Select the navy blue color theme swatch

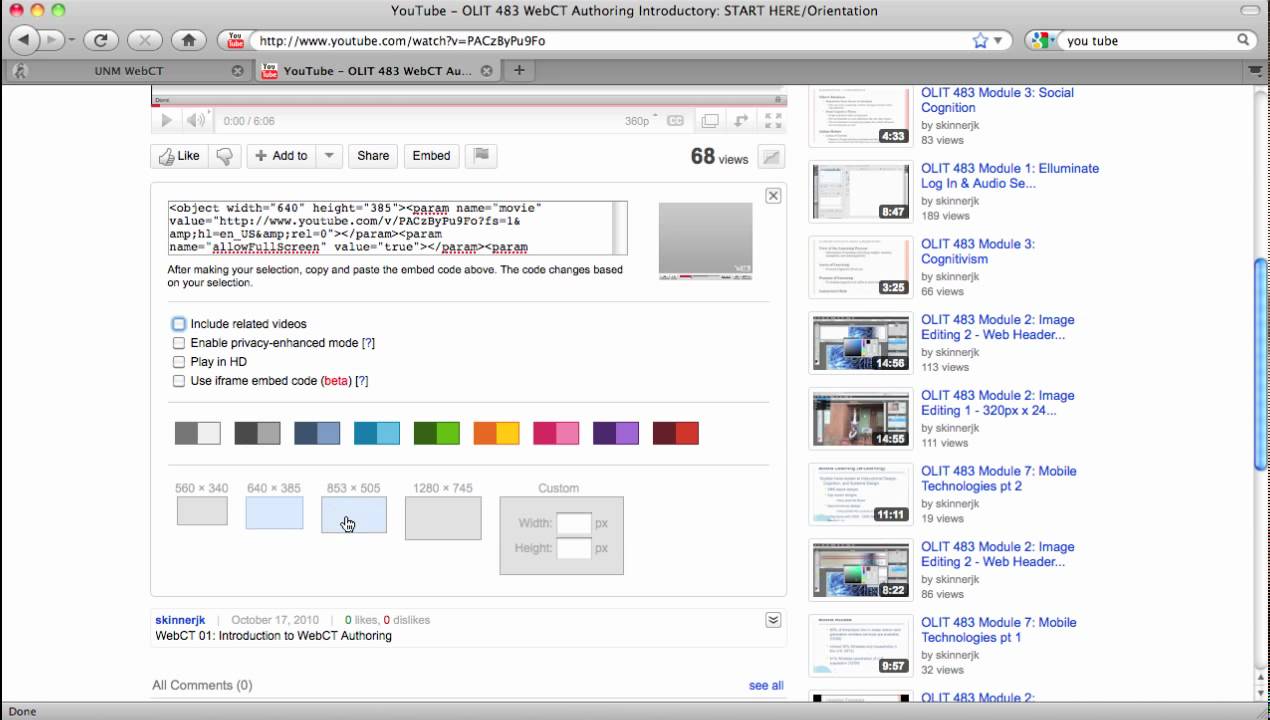[317, 433]
